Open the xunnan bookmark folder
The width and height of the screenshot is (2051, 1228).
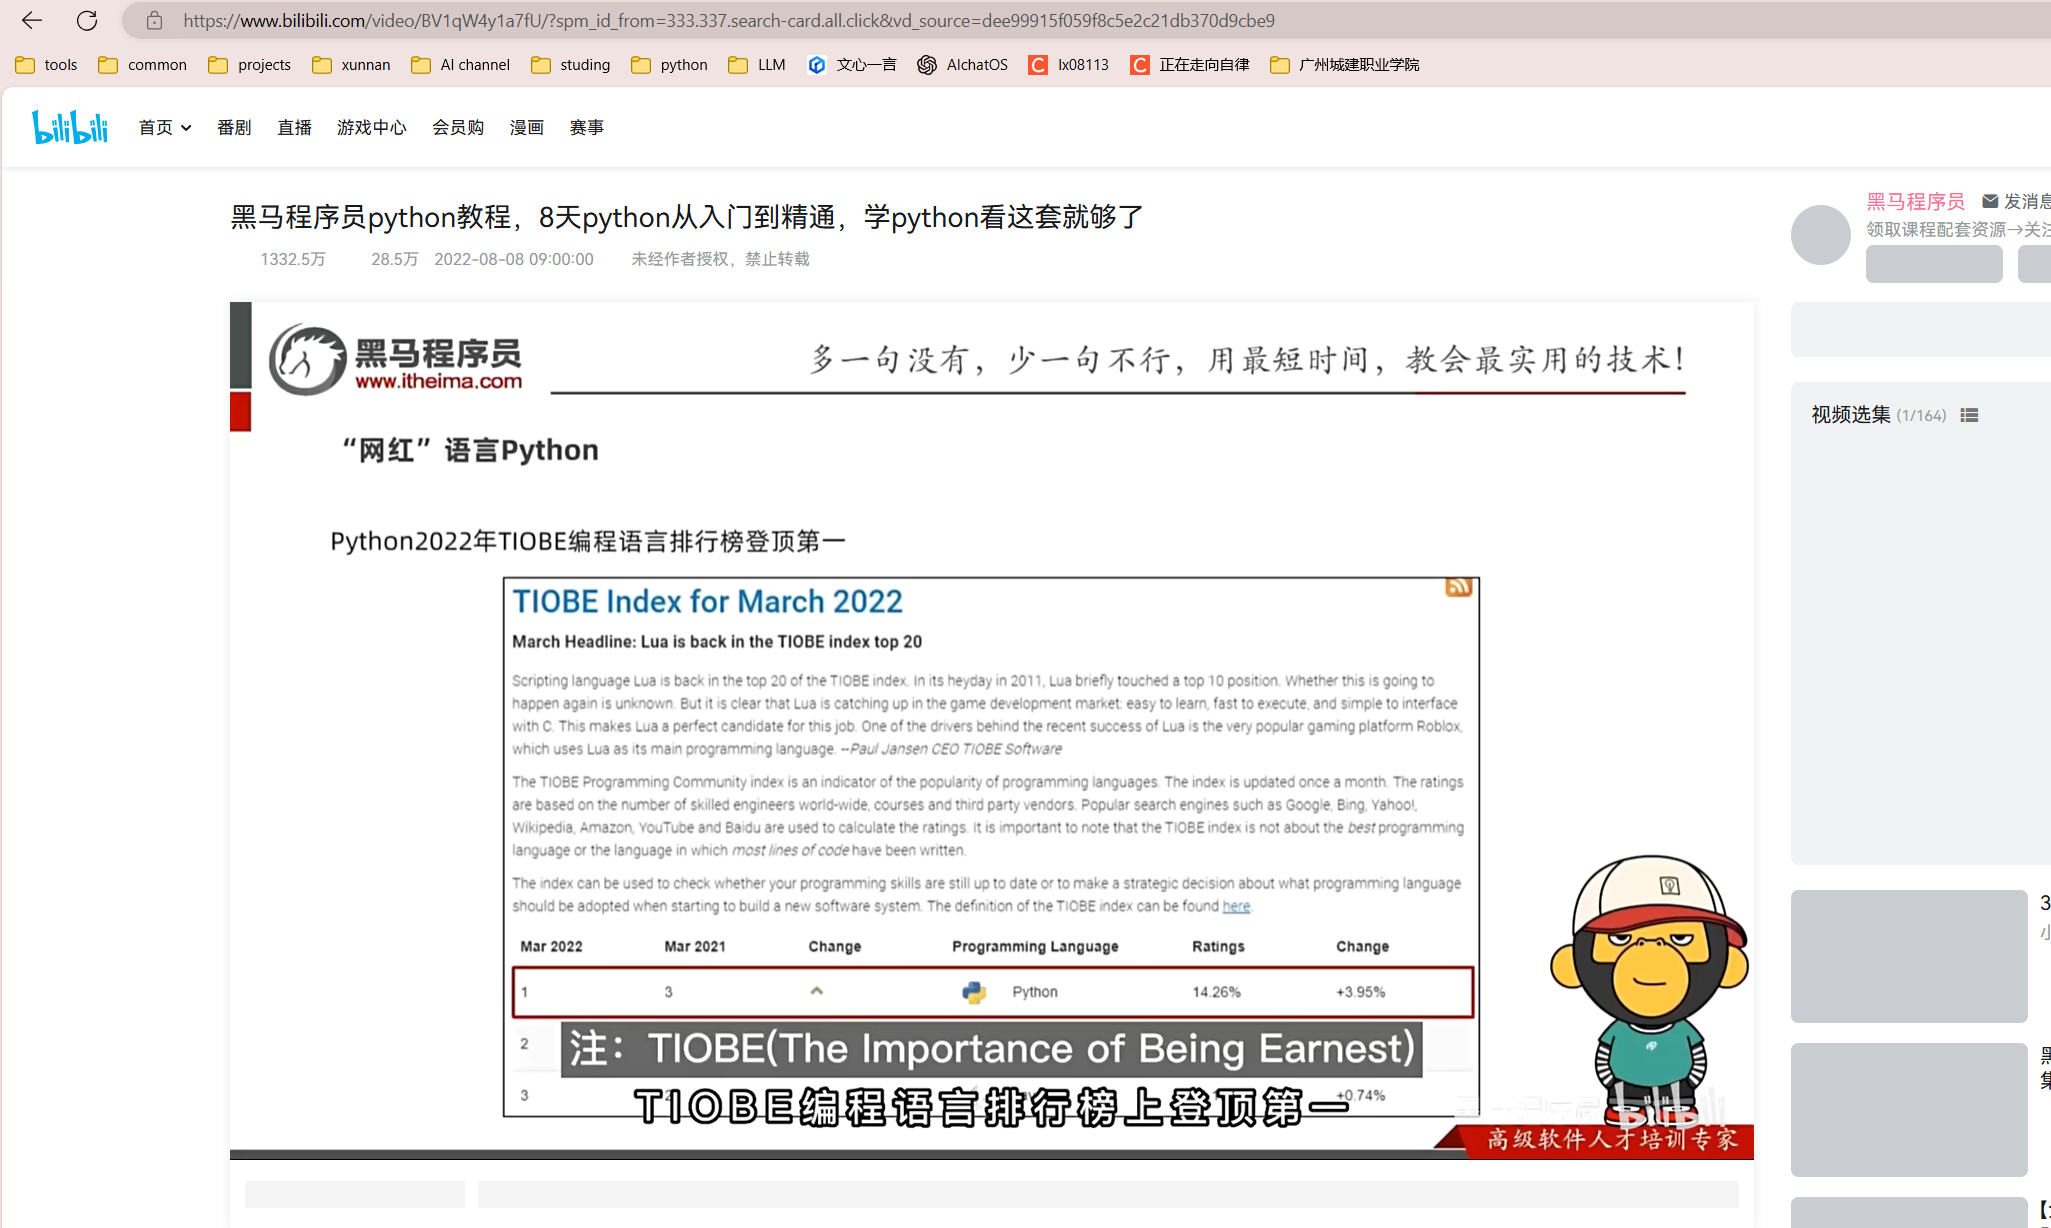point(351,65)
